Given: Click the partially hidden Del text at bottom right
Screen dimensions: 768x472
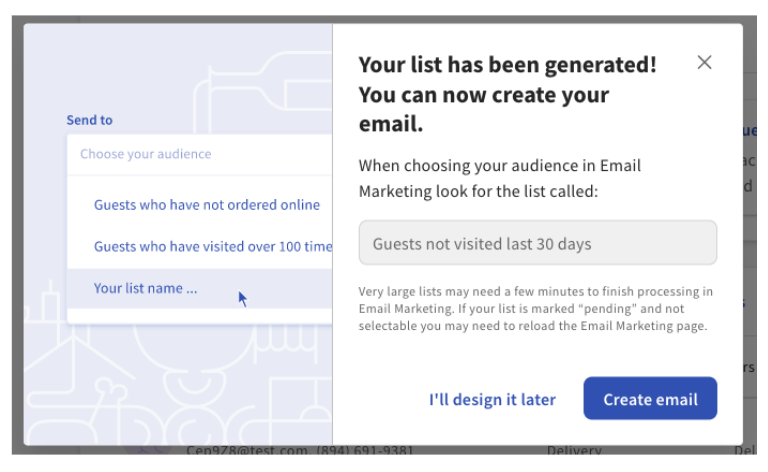Looking at the screenshot, I should point(746,451).
